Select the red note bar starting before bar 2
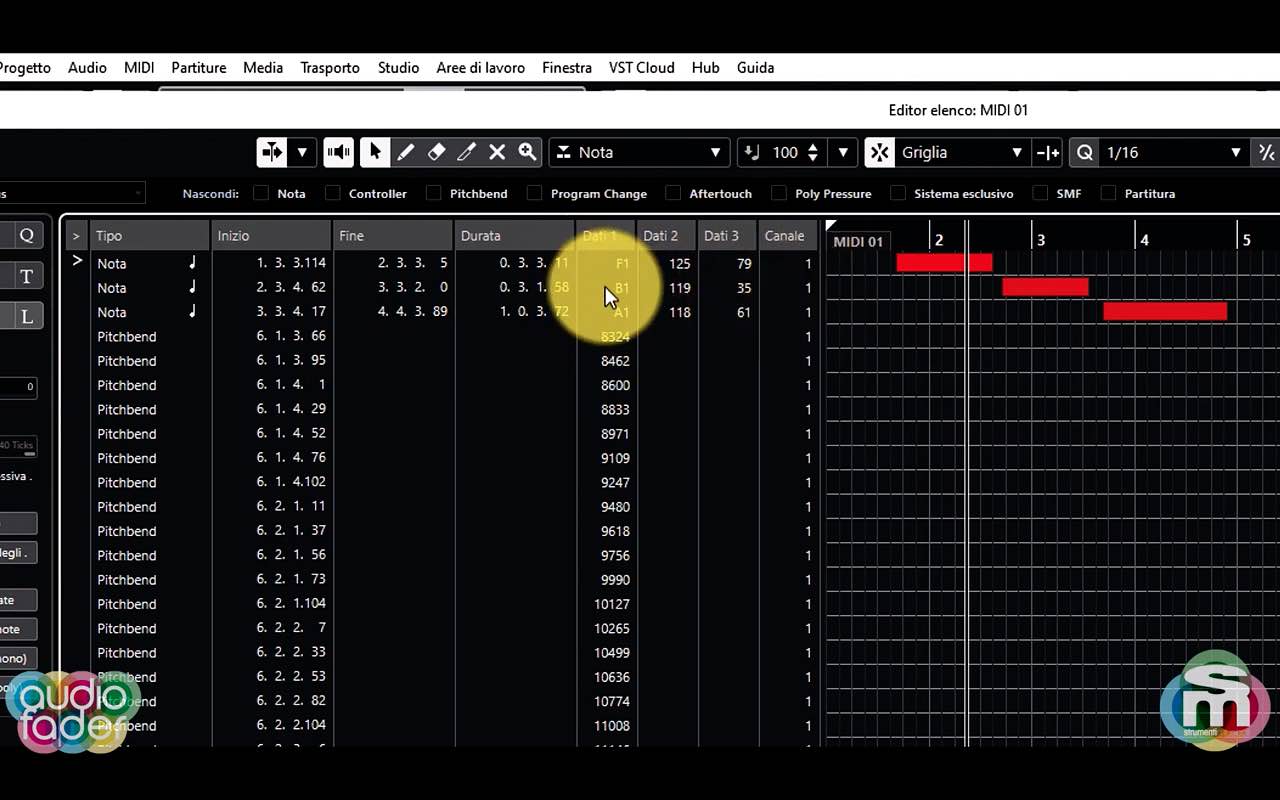Viewport: 1280px width, 800px height. tap(944, 263)
